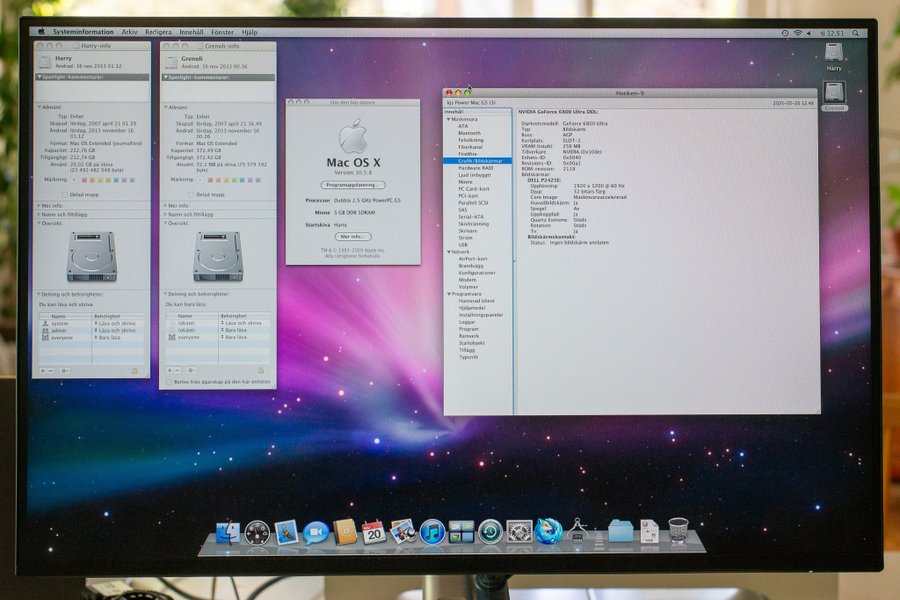Collapse Nätverk tree in System Profiler
Viewport: 900px width, 600px height.
pos(449,252)
